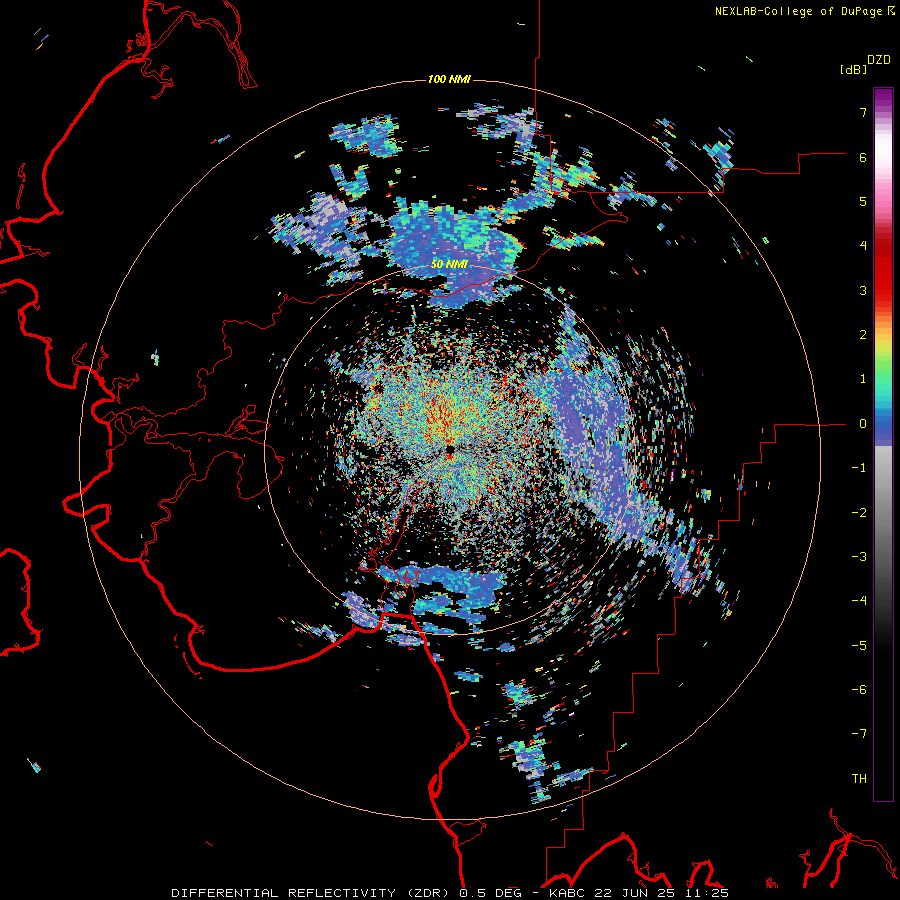Click the -6 value on the color scale

pyautogui.click(x=859, y=690)
